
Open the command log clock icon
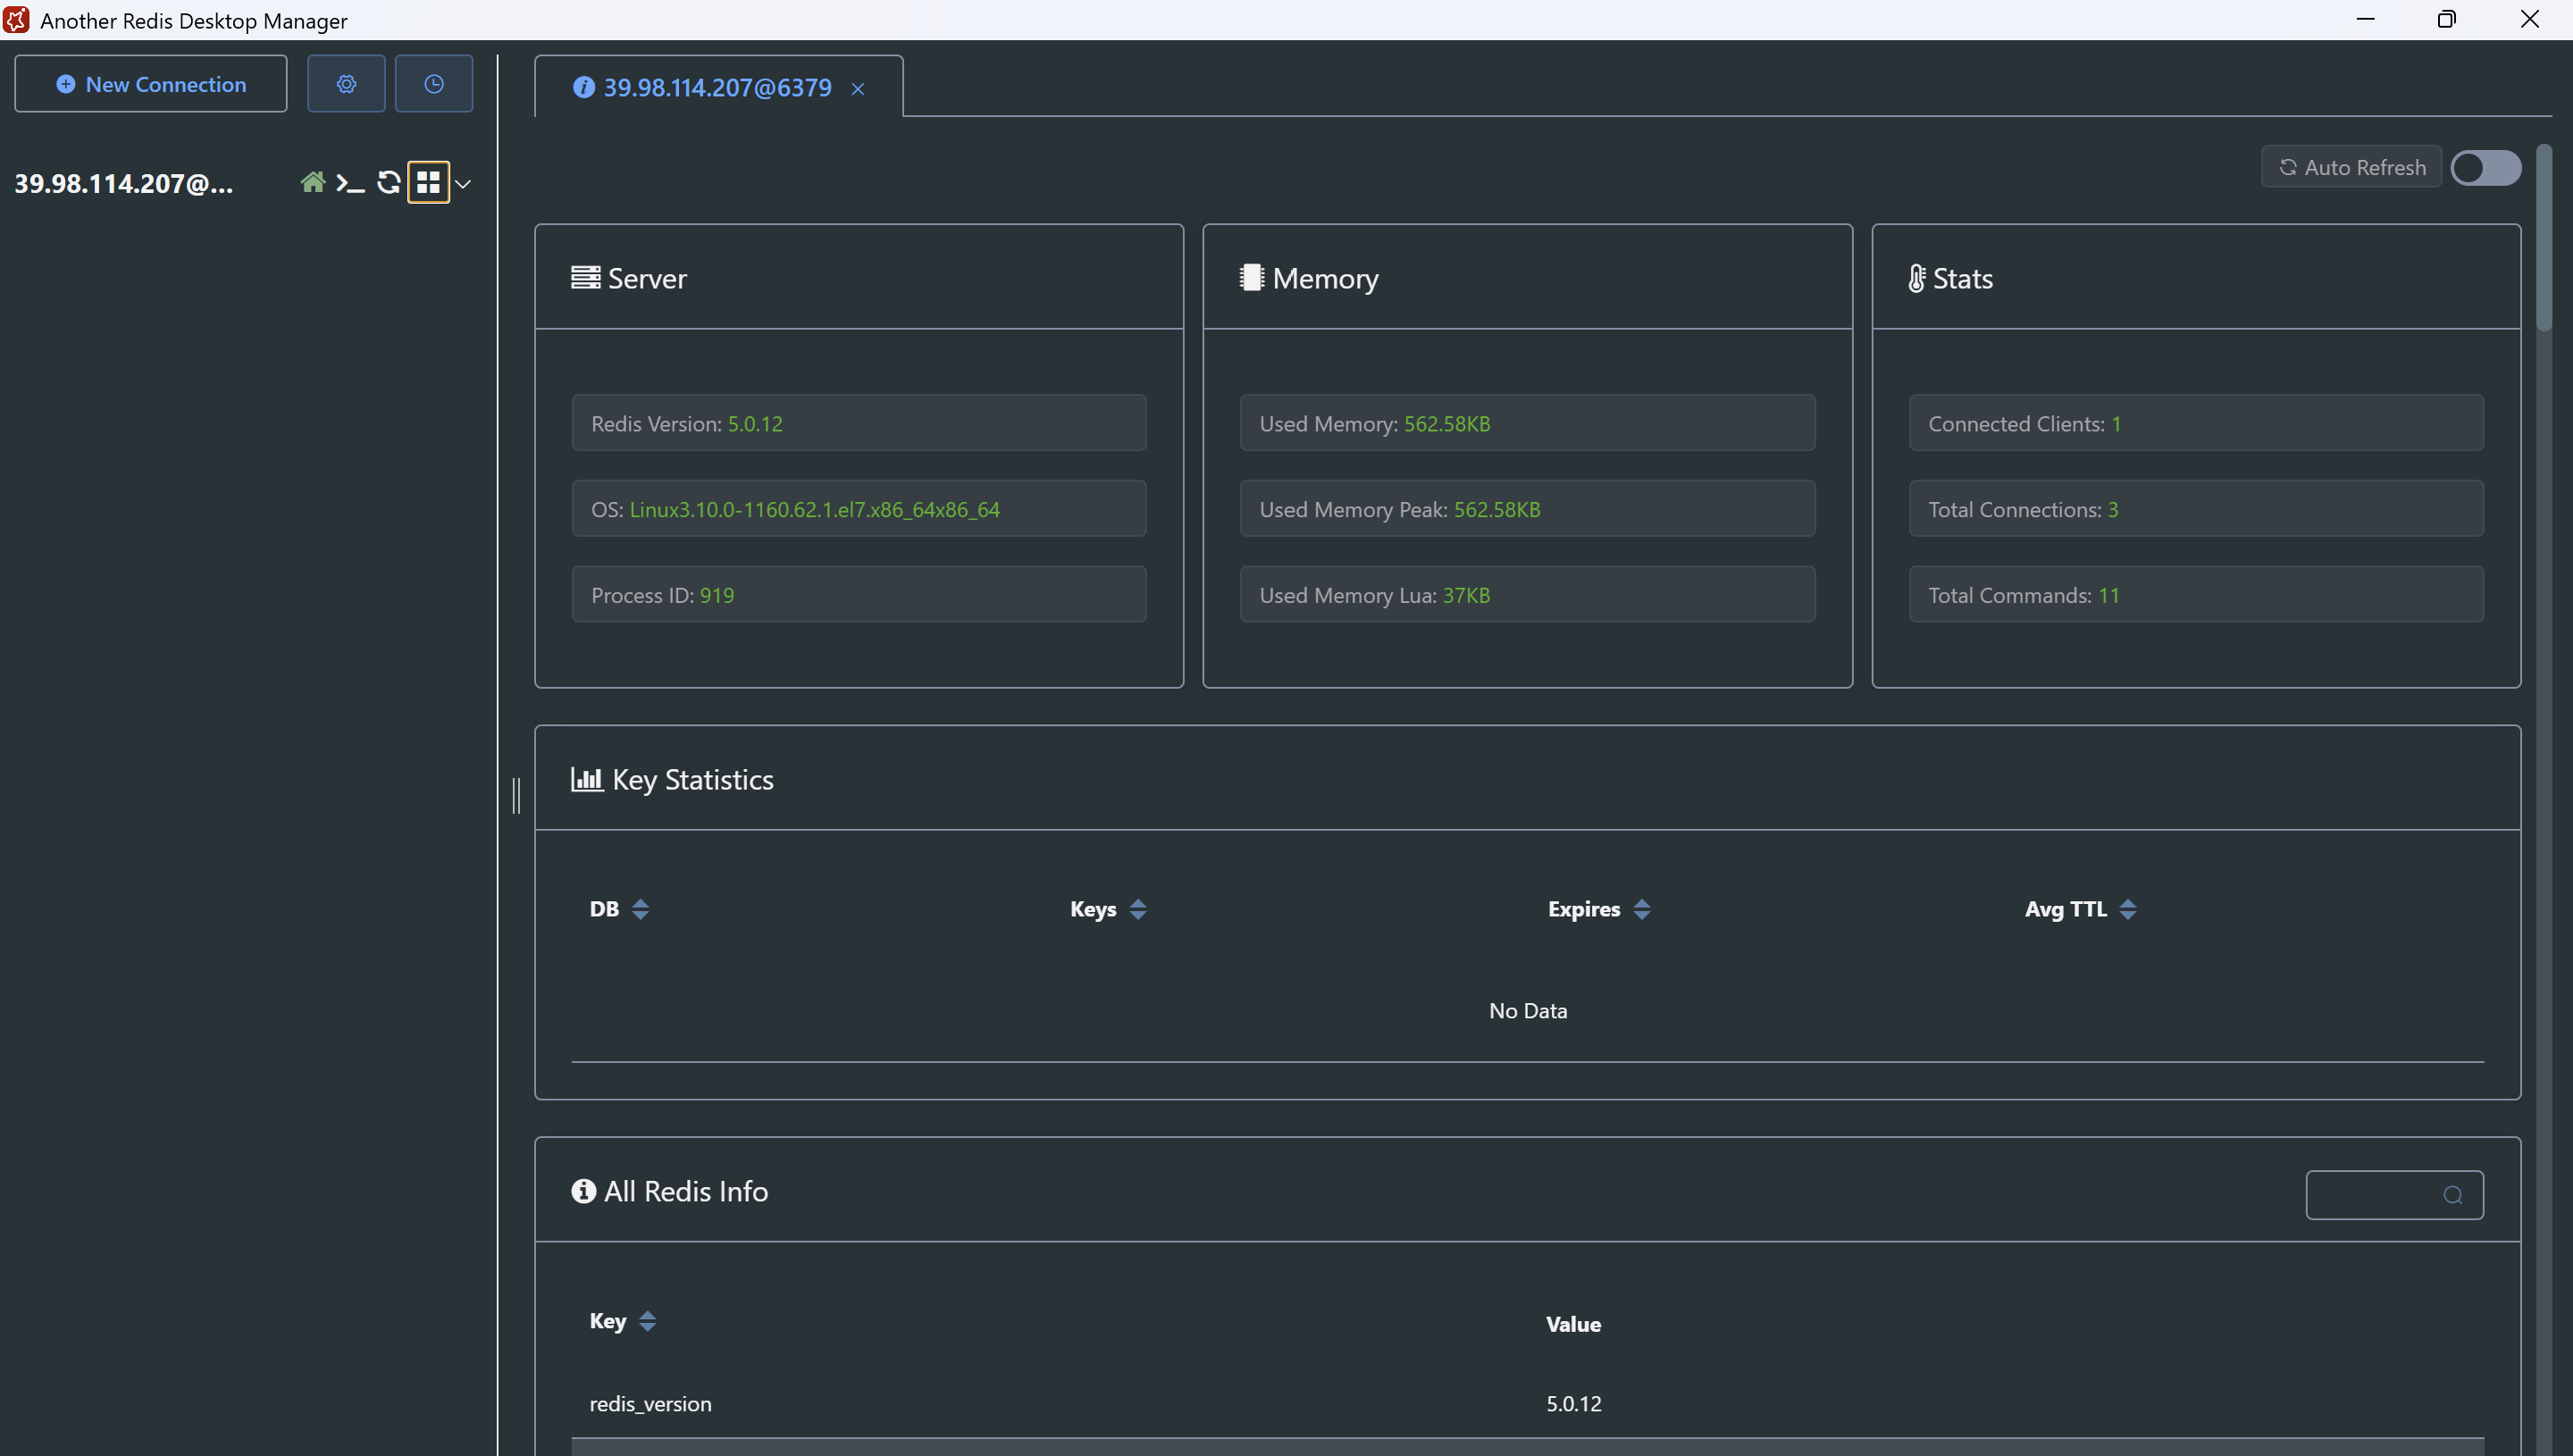(434, 84)
